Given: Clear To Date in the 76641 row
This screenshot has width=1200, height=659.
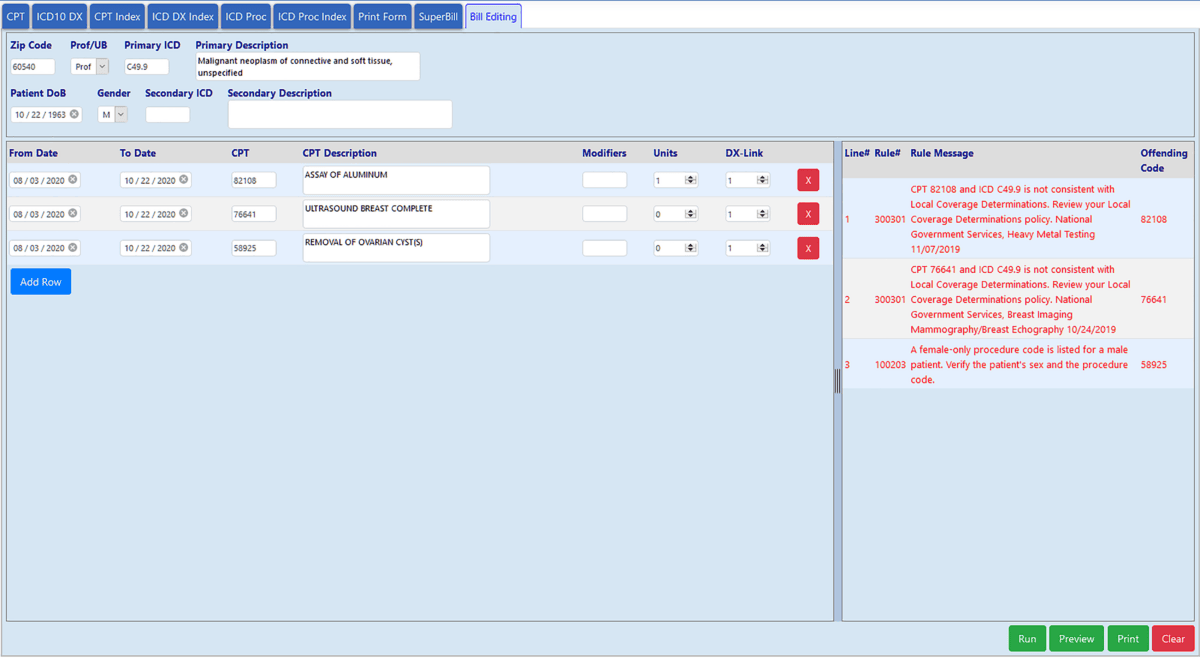Looking at the screenshot, I should [x=184, y=213].
